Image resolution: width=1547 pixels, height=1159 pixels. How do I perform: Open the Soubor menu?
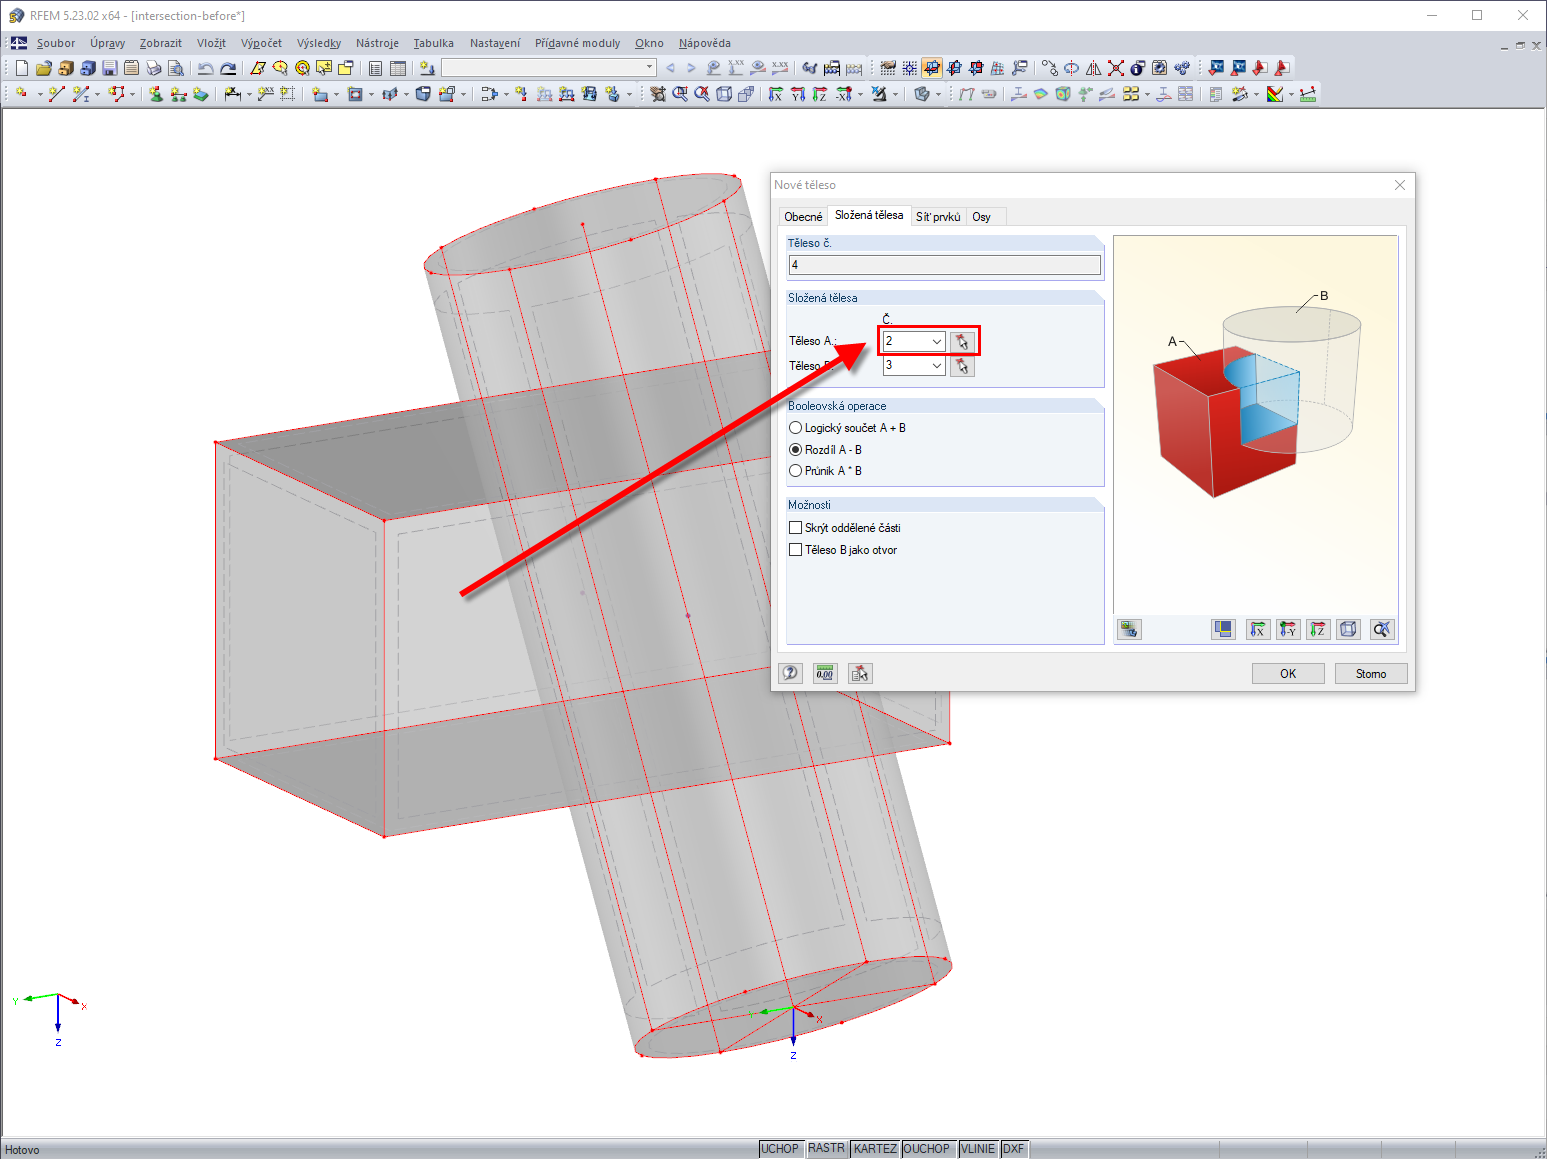[56, 43]
